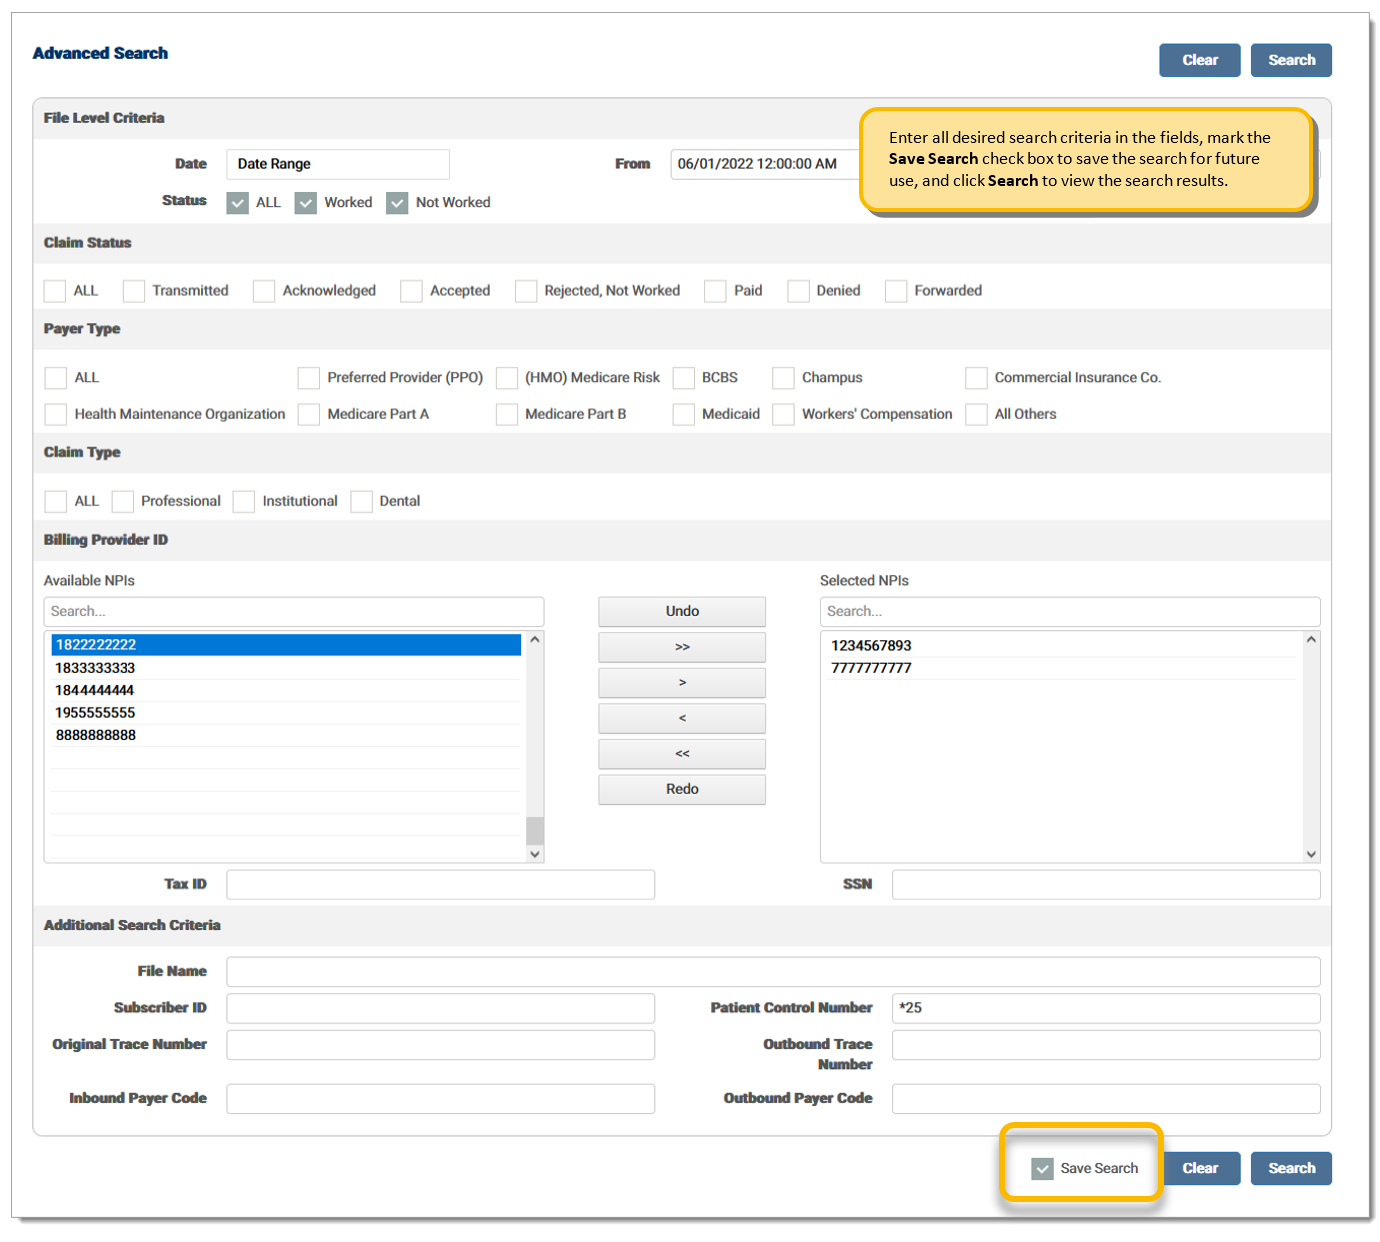Click Available NPIs scrollbar down arrow
The height and width of the screenshot is (1242, 1380).
coord(535,854)
